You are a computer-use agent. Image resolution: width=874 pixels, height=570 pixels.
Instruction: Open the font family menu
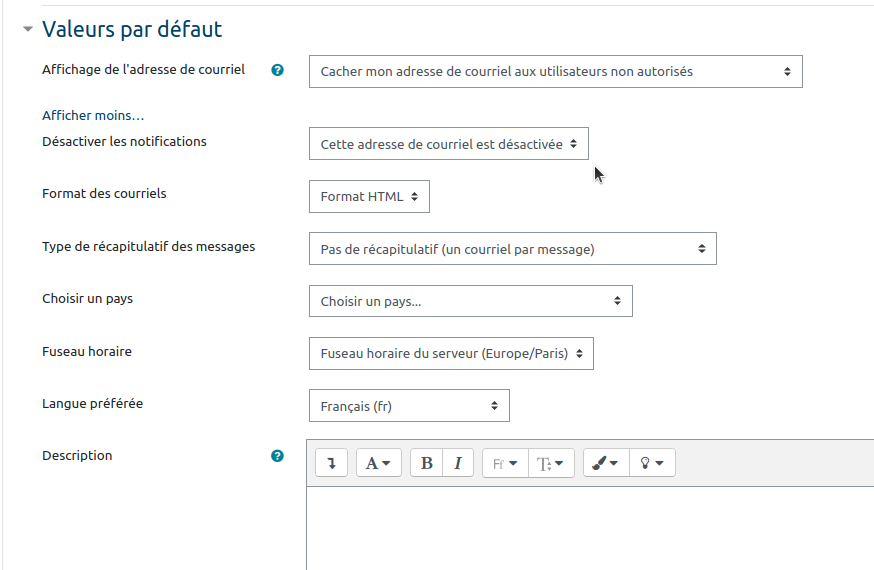coord(505,463)
